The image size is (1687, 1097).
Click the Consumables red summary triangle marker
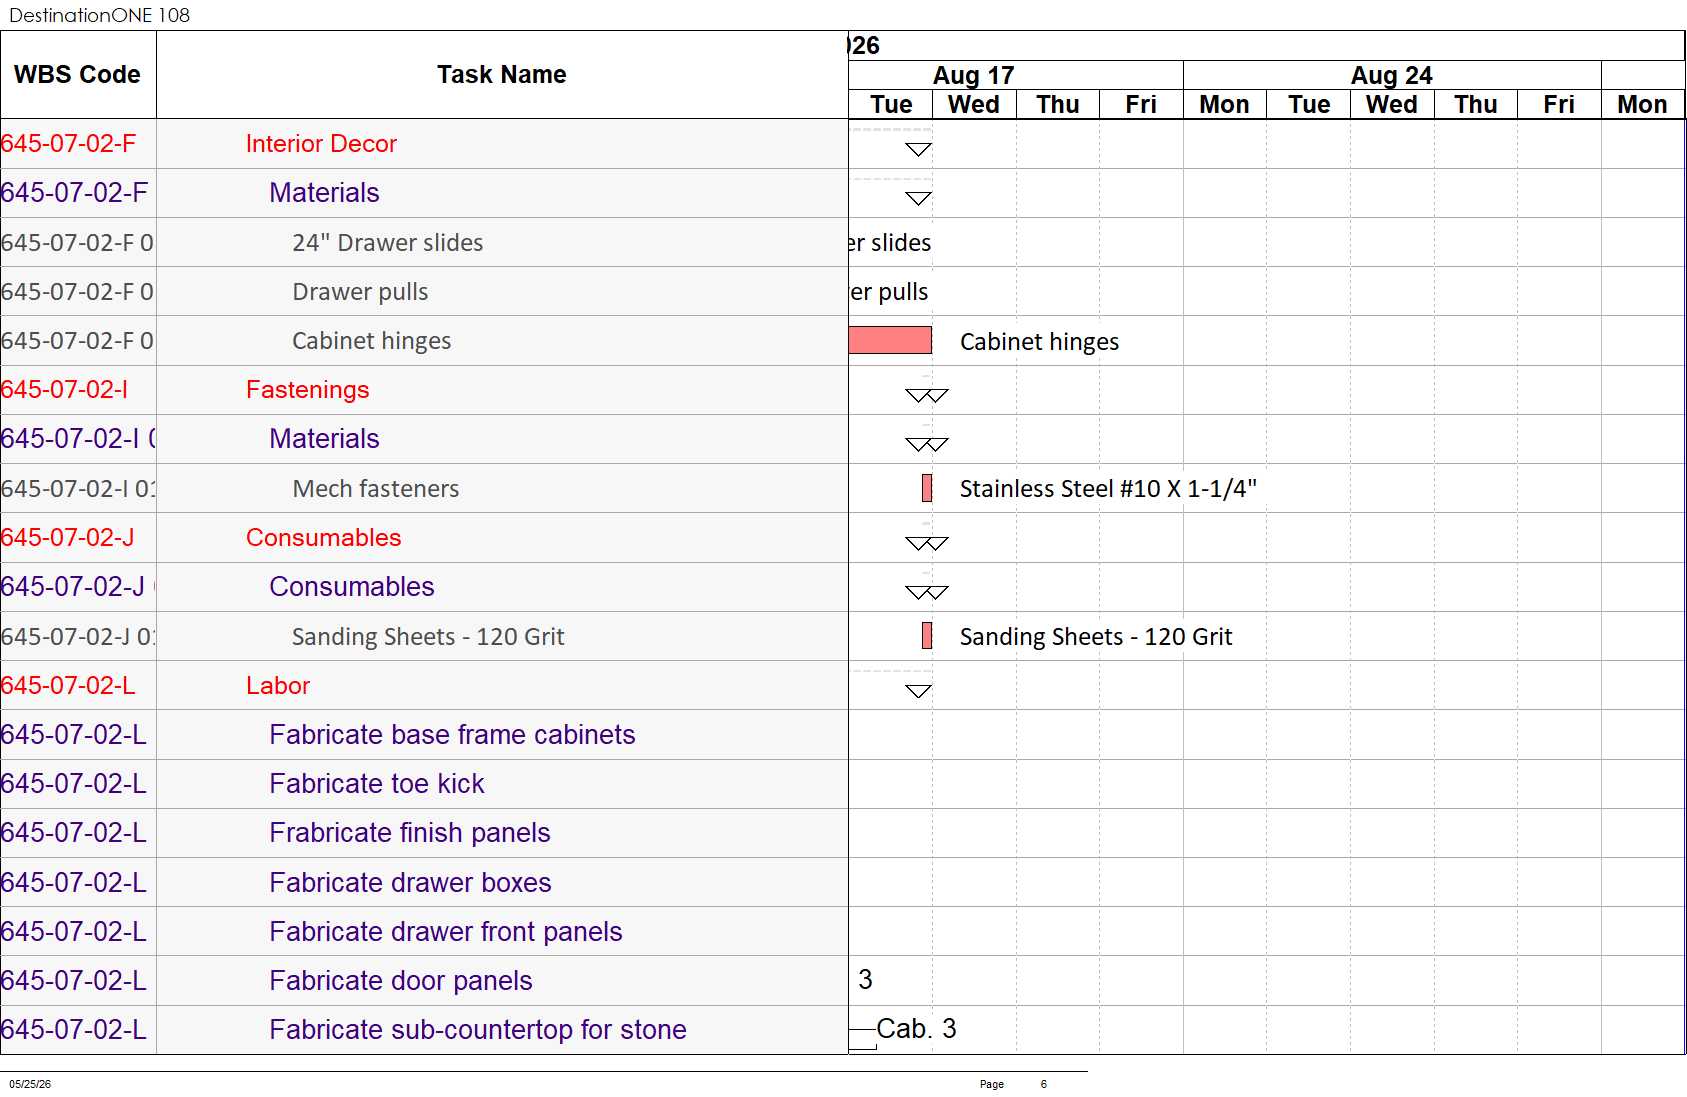coord(926,544)
